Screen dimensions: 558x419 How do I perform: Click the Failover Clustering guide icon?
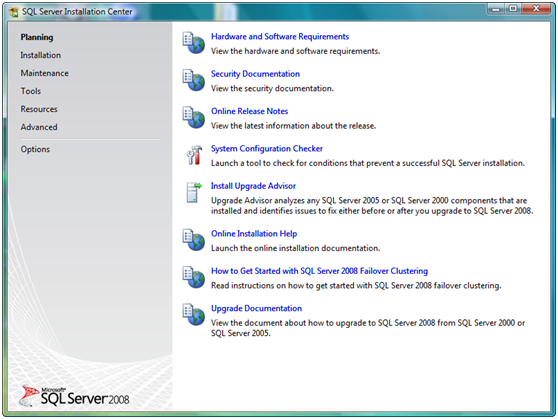click(194, 277)
